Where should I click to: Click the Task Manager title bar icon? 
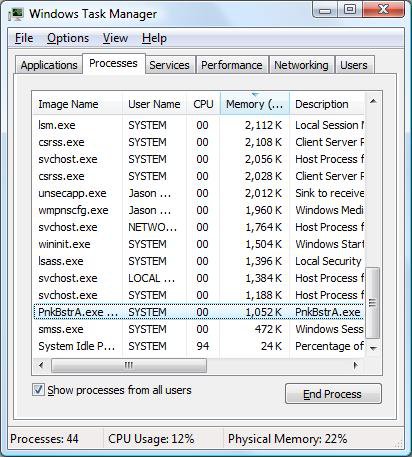[16, 14]
